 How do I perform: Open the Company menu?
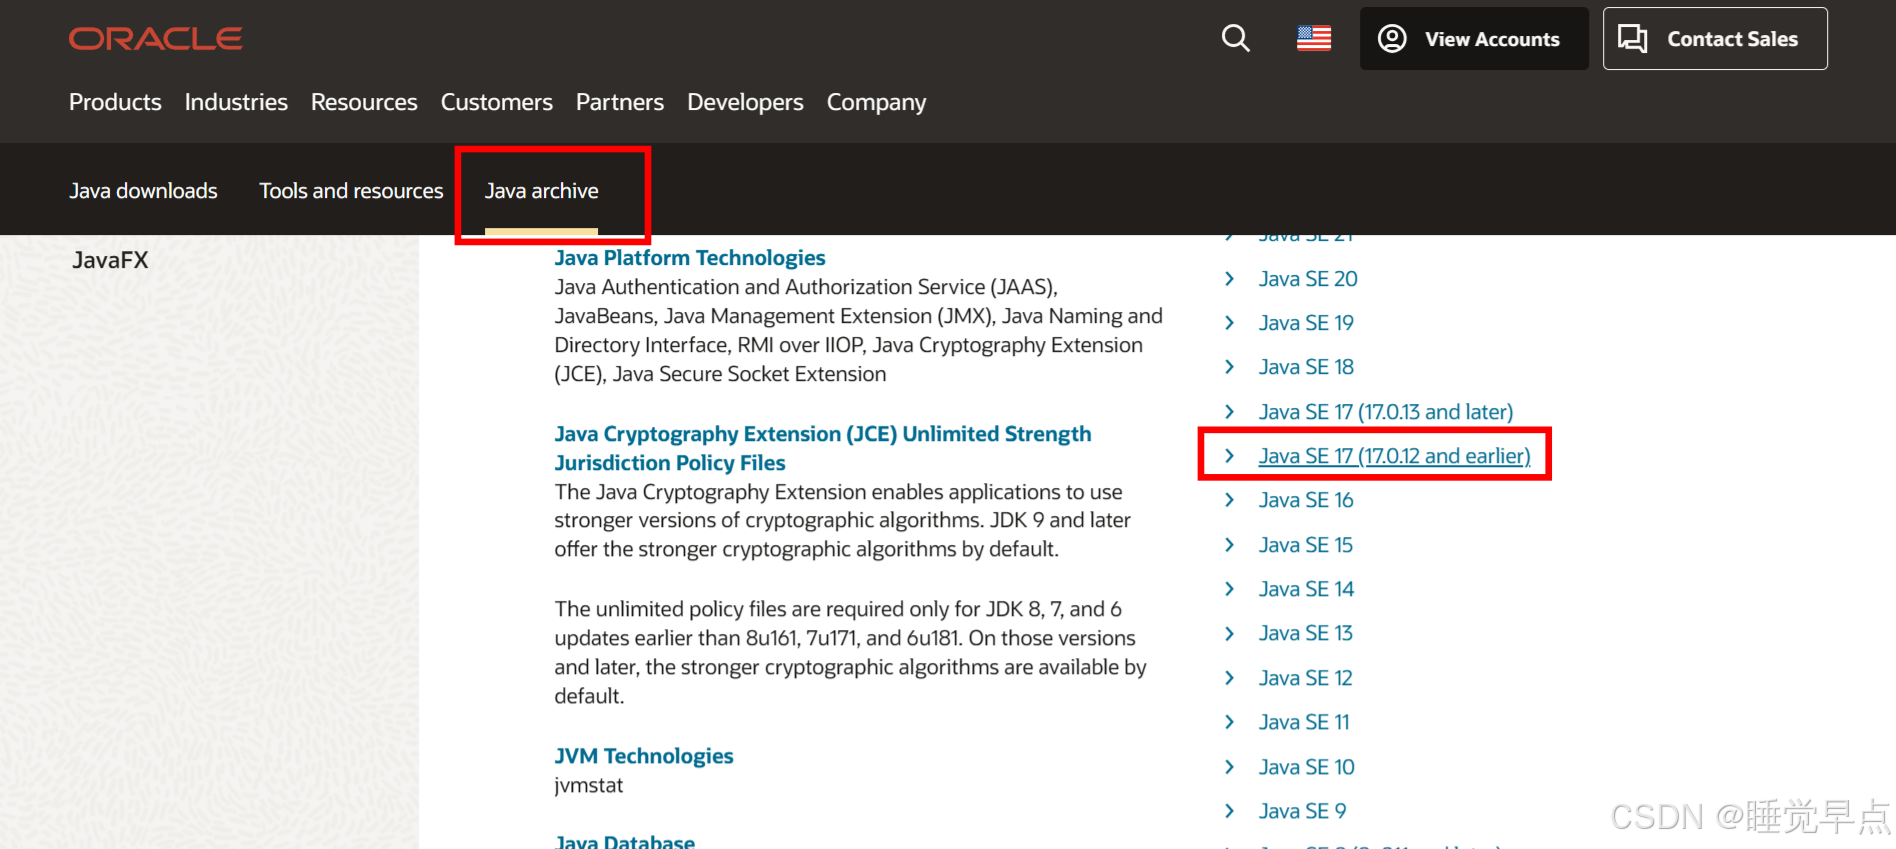pos(877,102)
